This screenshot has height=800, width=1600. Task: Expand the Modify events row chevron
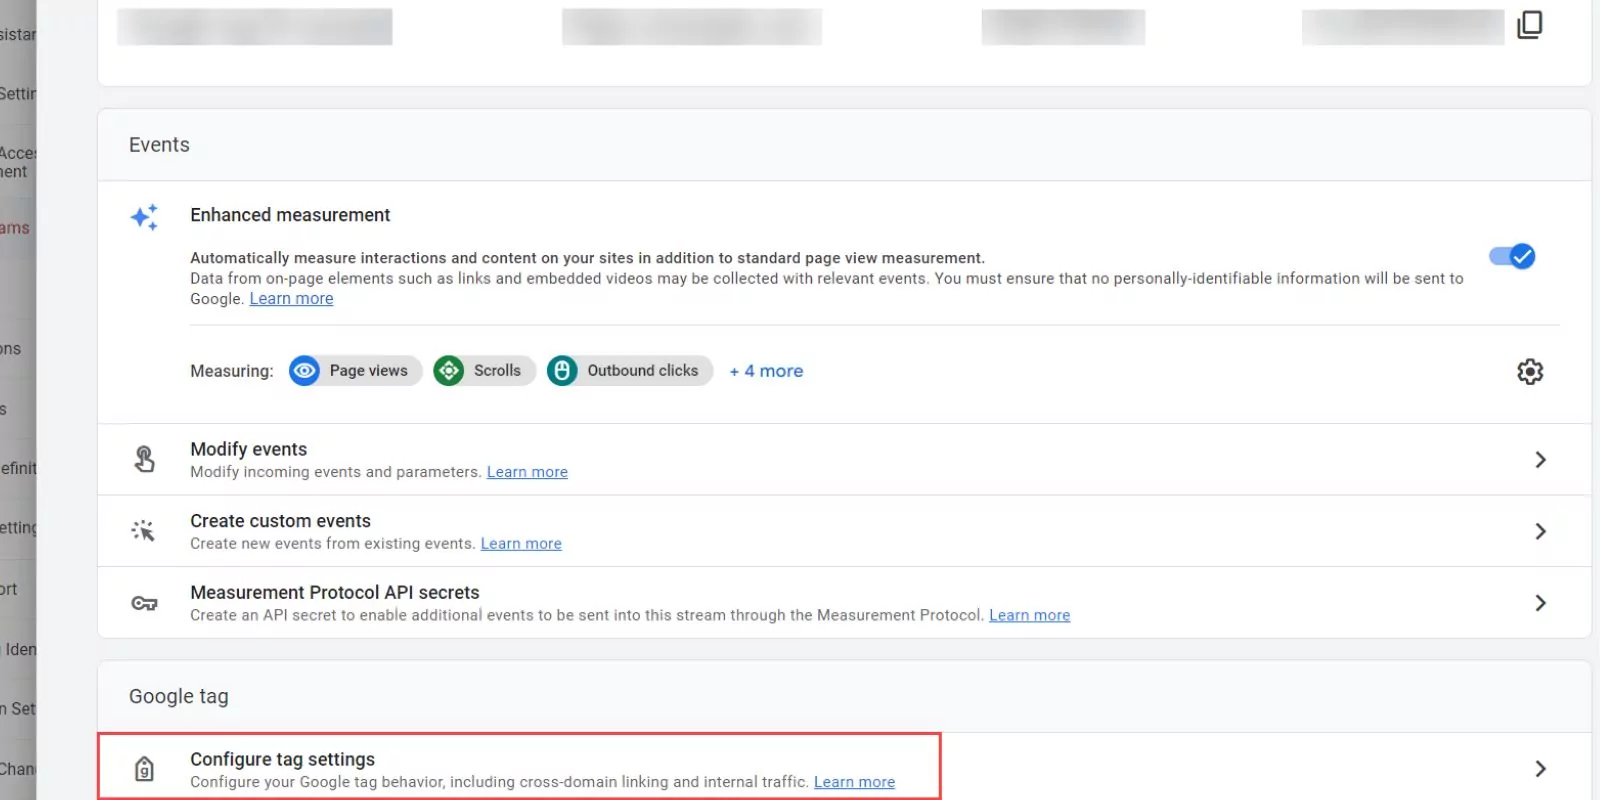pyautogui.click(x=1540, y=460)
